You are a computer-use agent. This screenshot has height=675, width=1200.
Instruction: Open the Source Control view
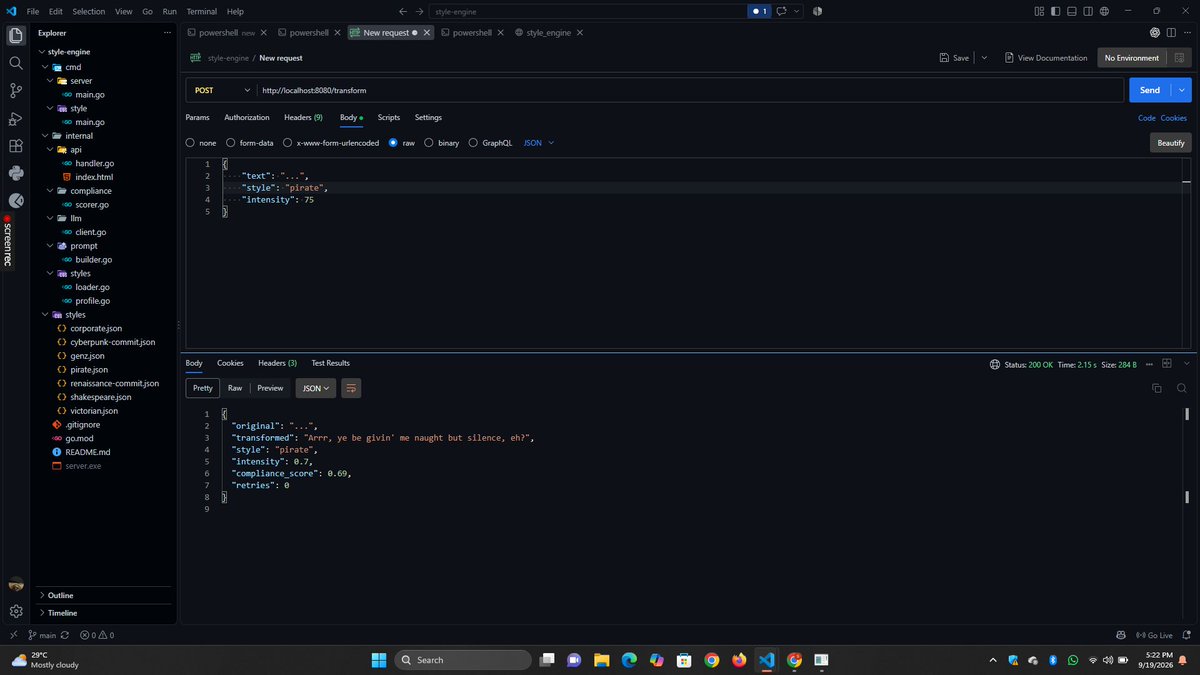pos(16,90)
